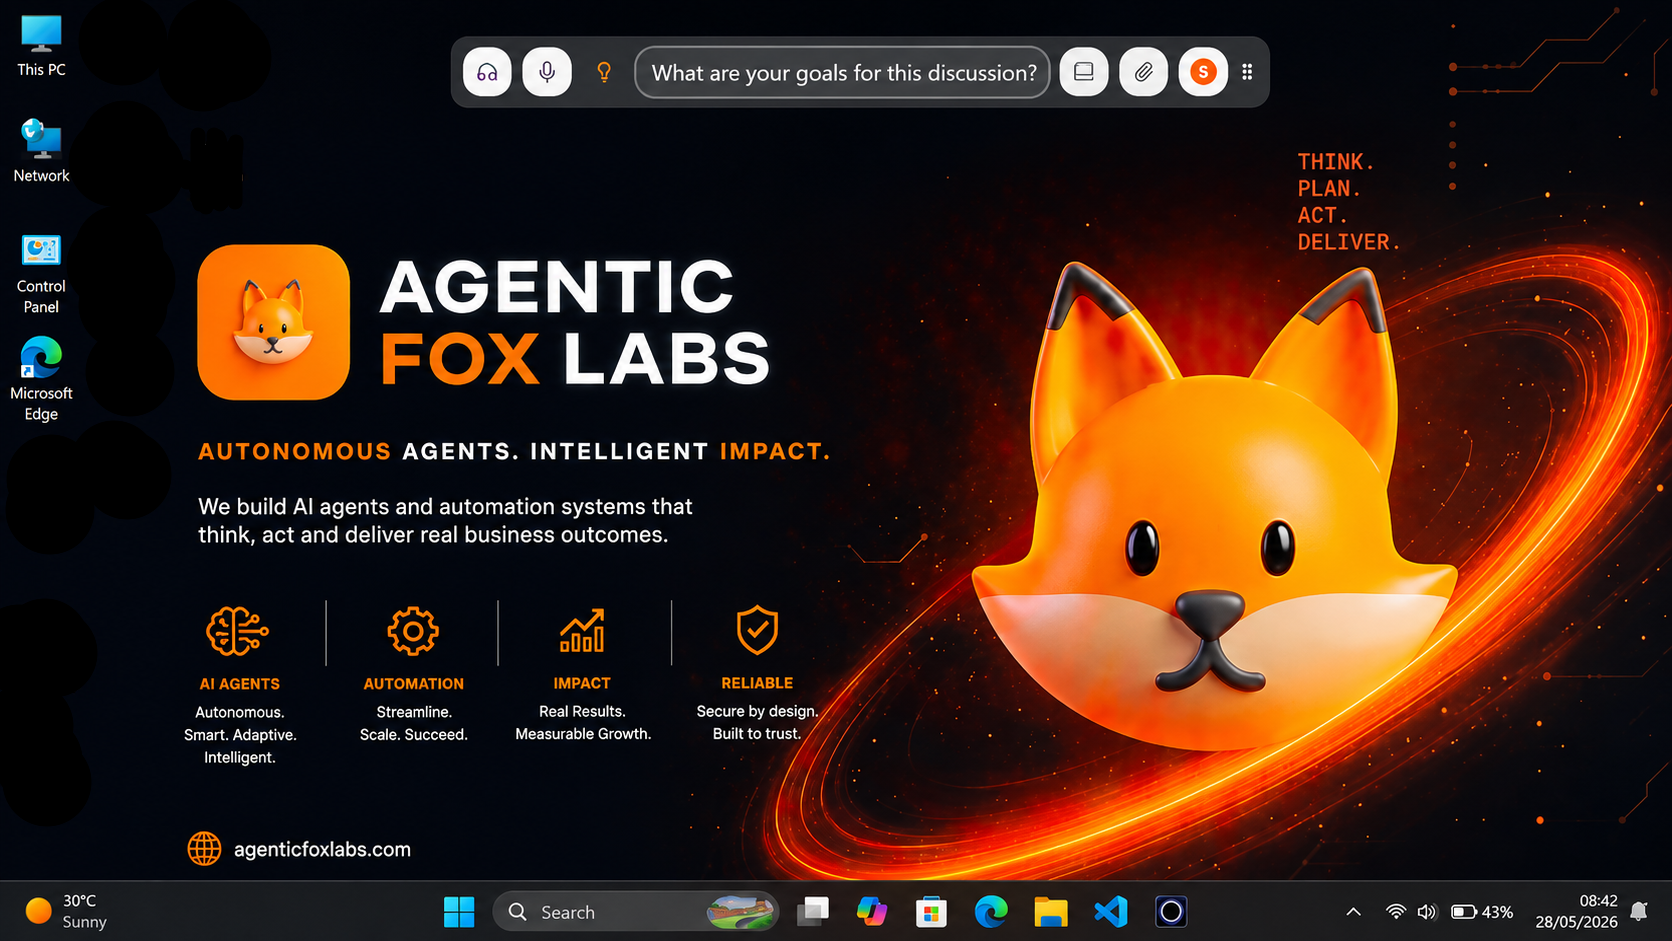
Task: Open Visual Studio Code from taskbar
Action: (x=1111, y=912)
